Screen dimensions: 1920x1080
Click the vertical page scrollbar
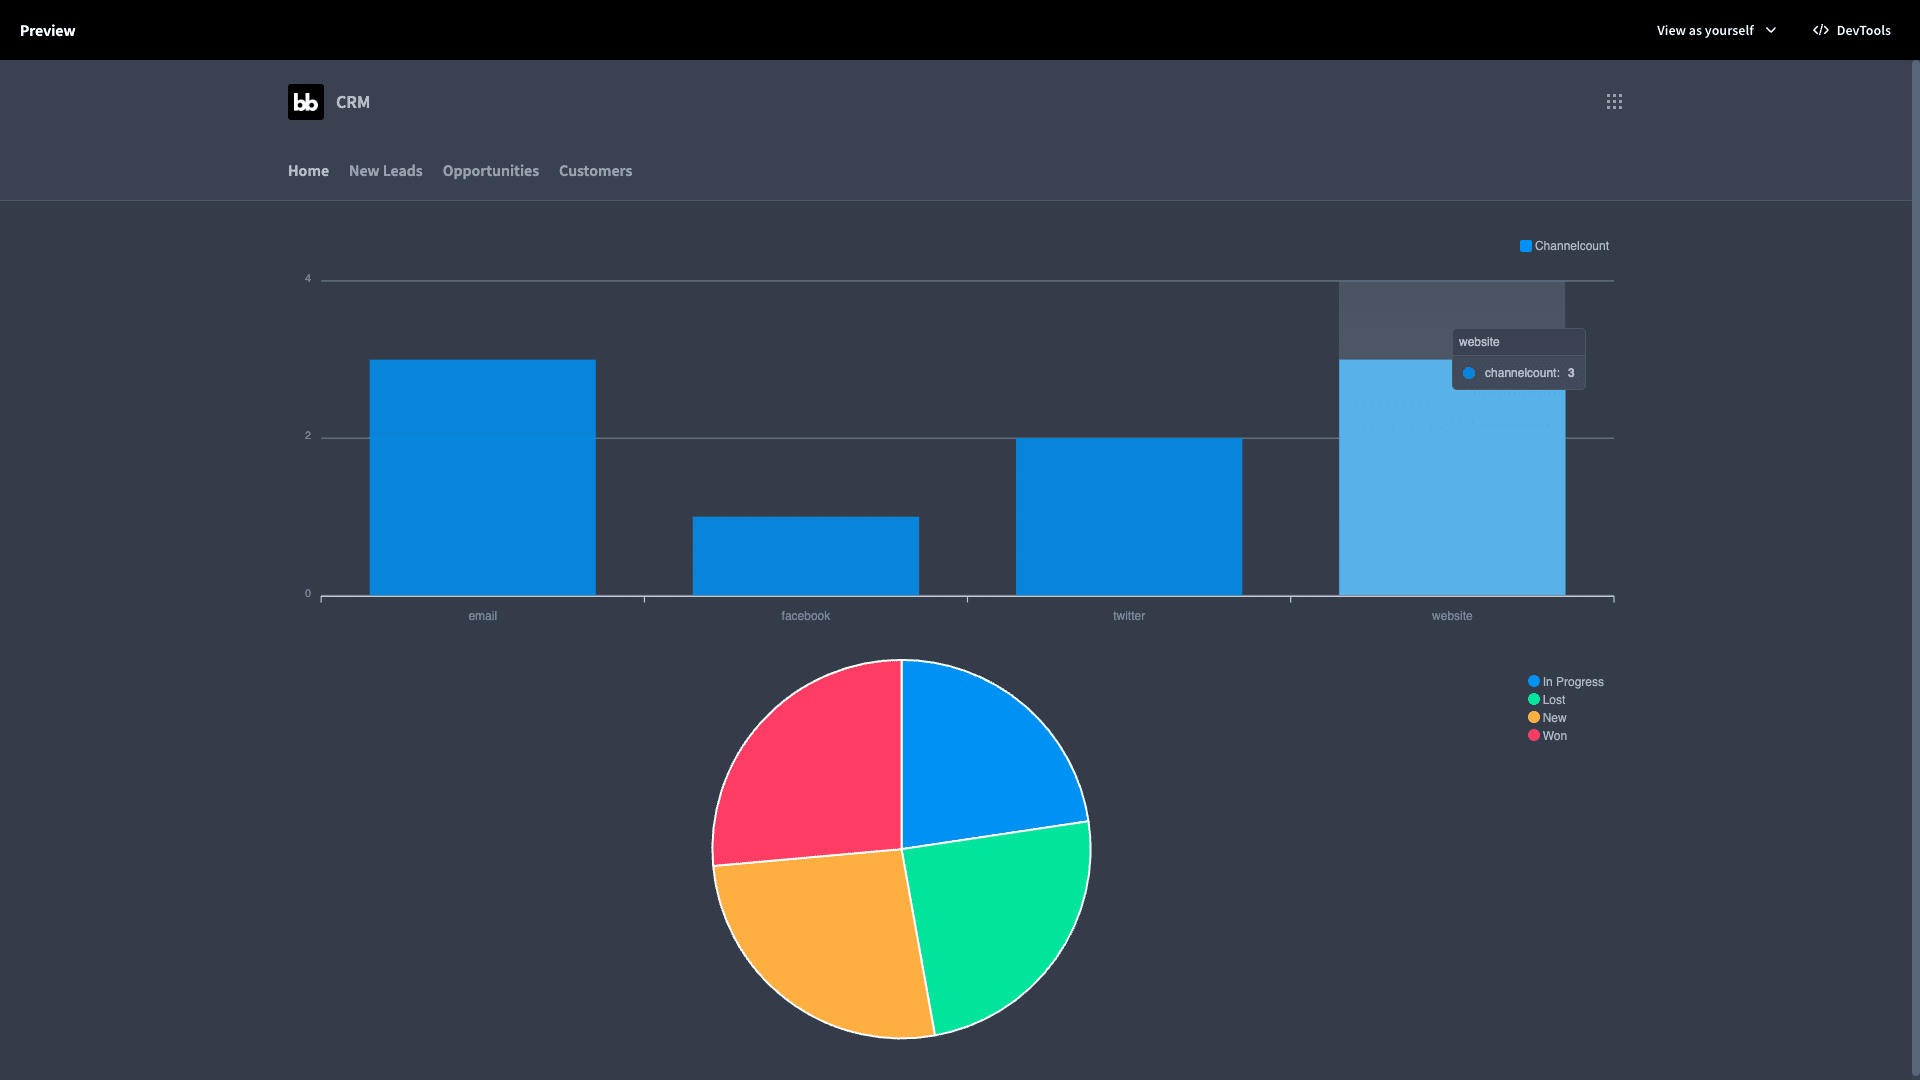[x=1915, y=570]
